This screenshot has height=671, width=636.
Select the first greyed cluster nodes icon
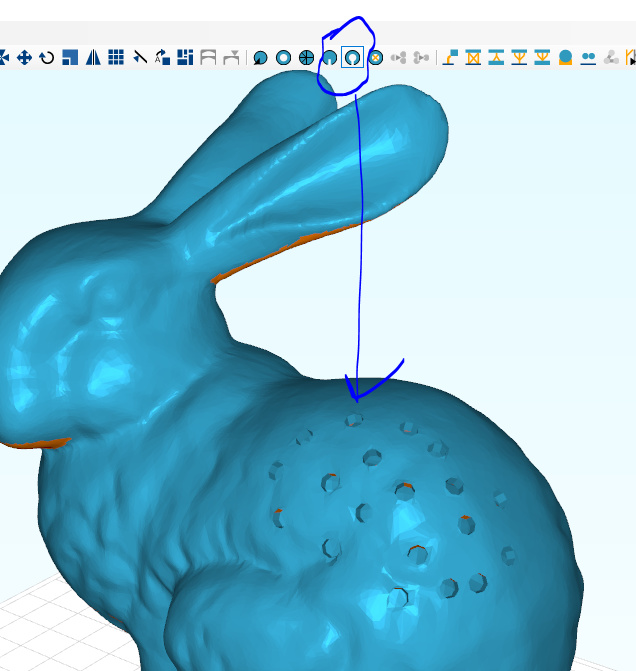click(x=398, y=58)
